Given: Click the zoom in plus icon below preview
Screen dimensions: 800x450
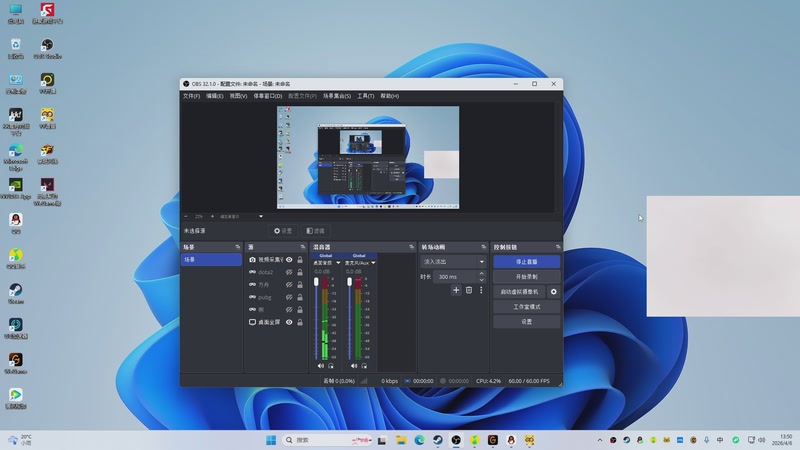Looking at the screenshot, I should [x=211, y=216].
